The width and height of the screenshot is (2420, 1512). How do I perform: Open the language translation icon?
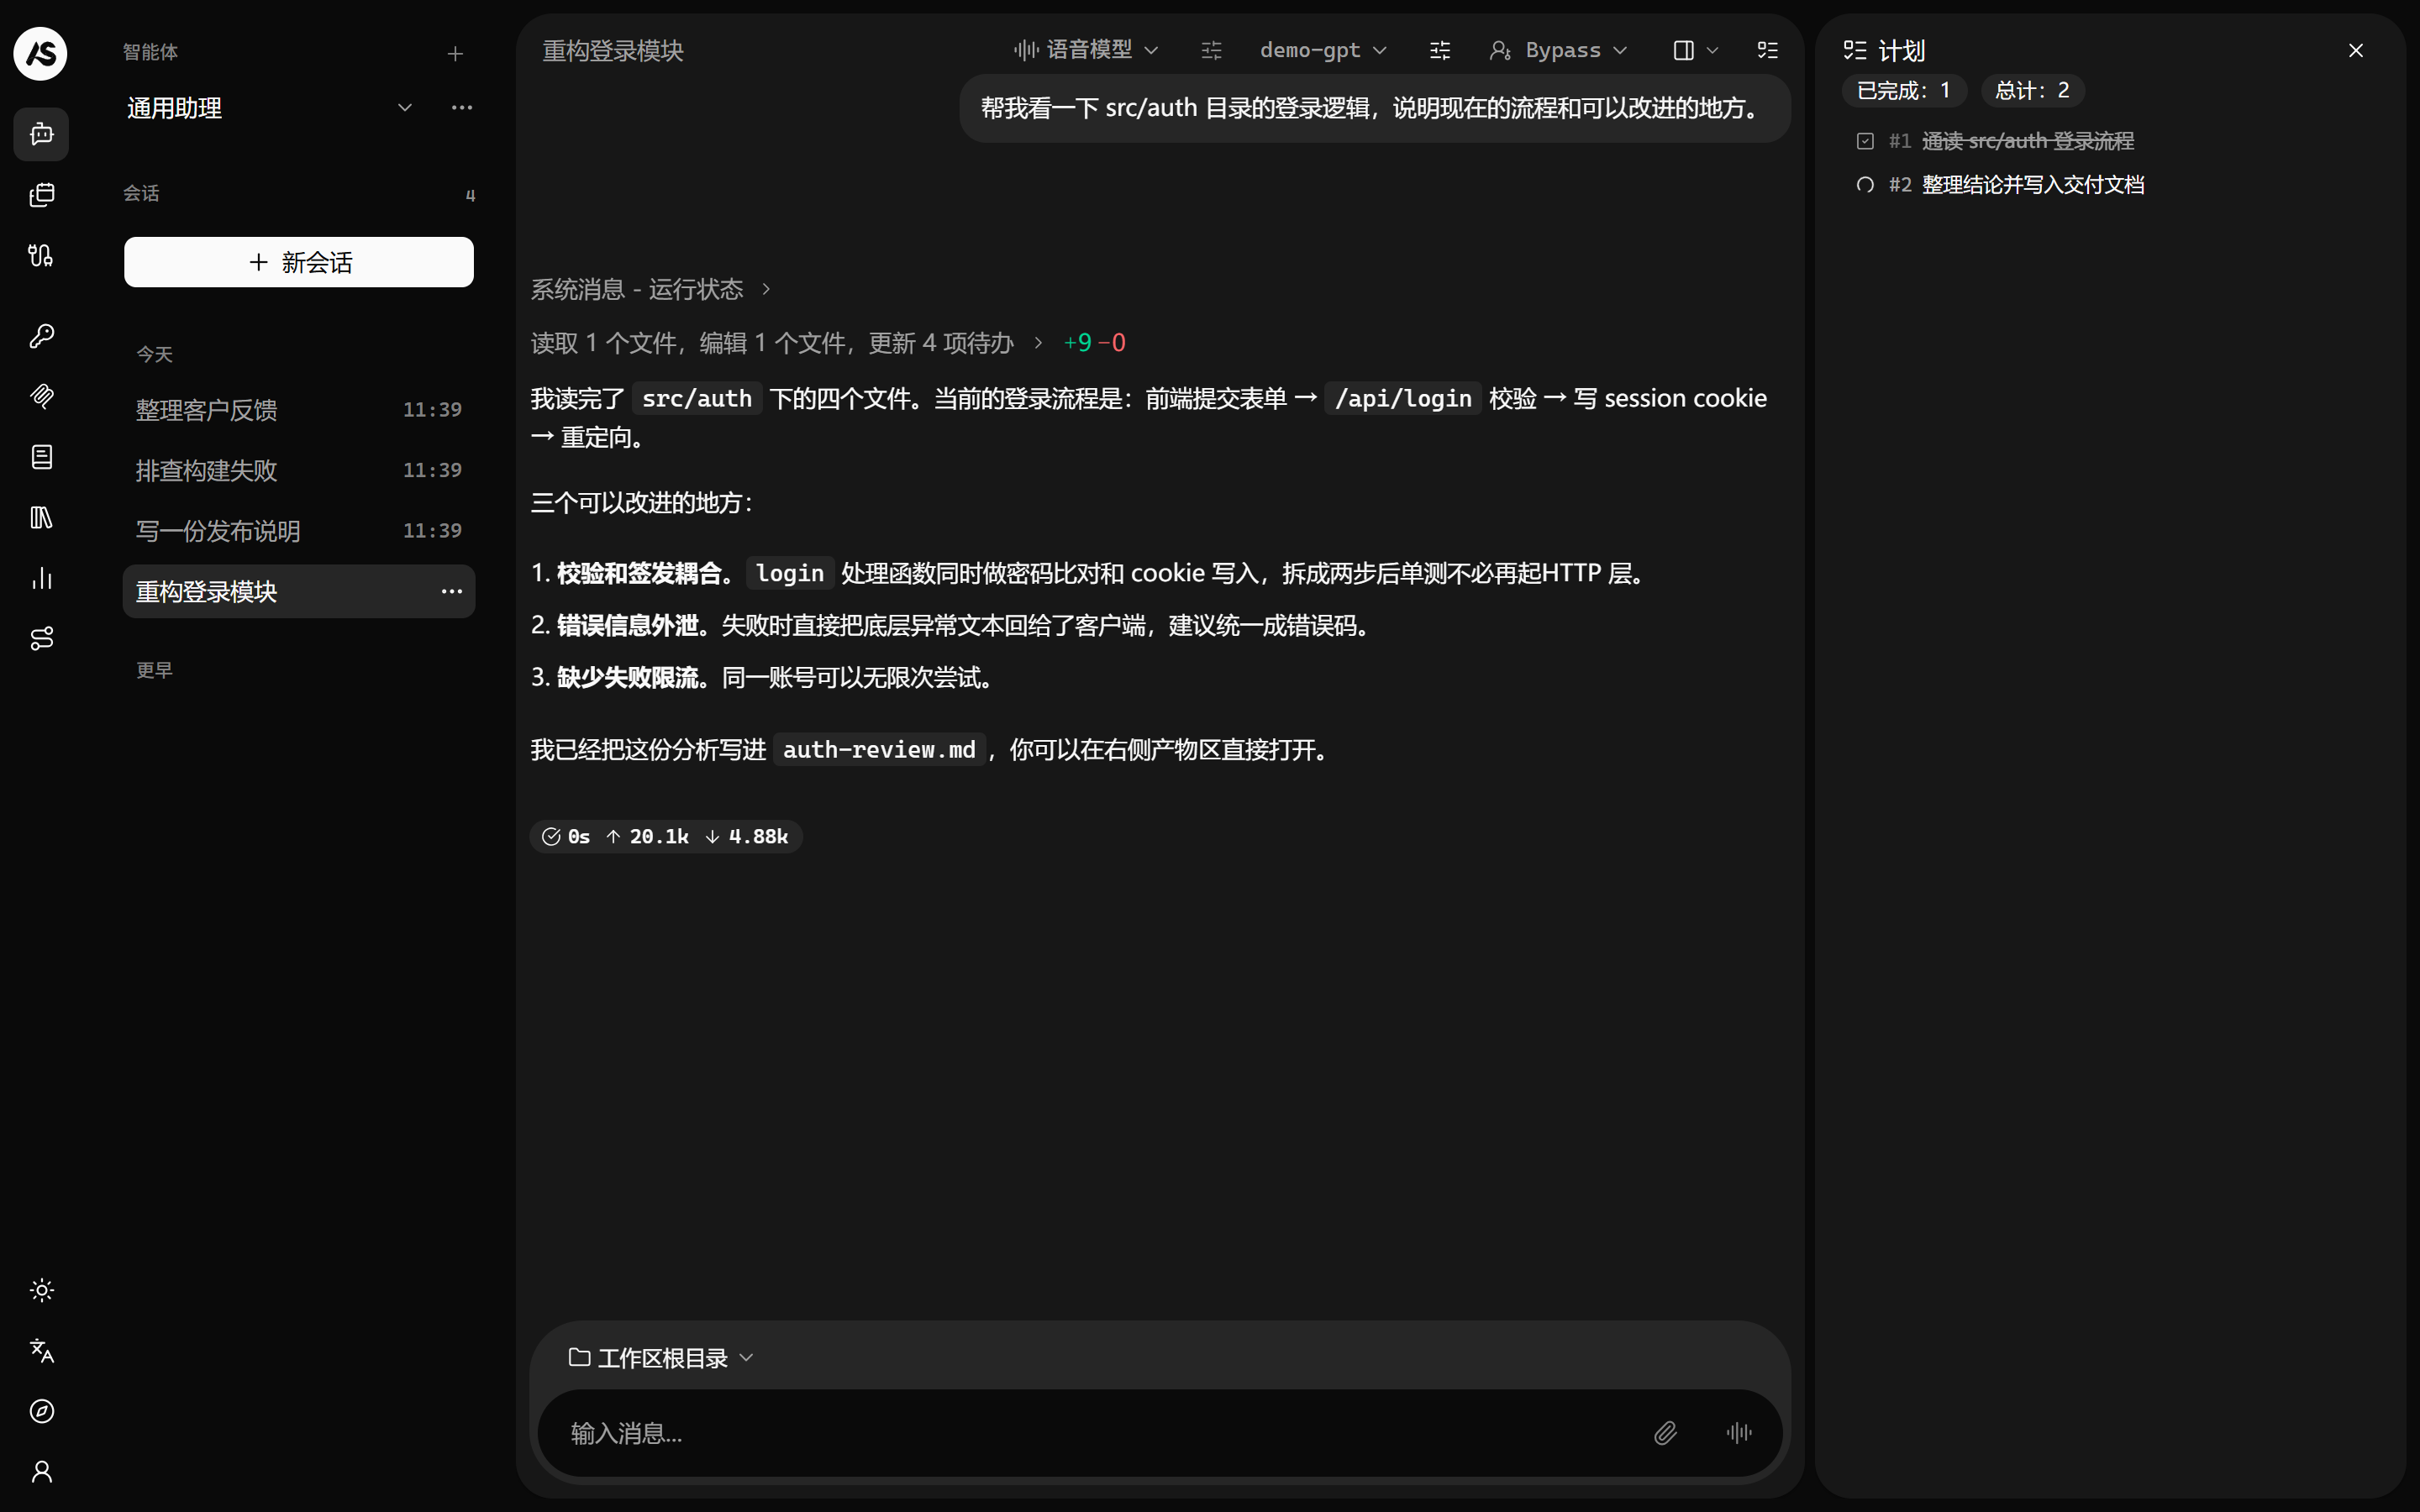tap(41, 1351)
